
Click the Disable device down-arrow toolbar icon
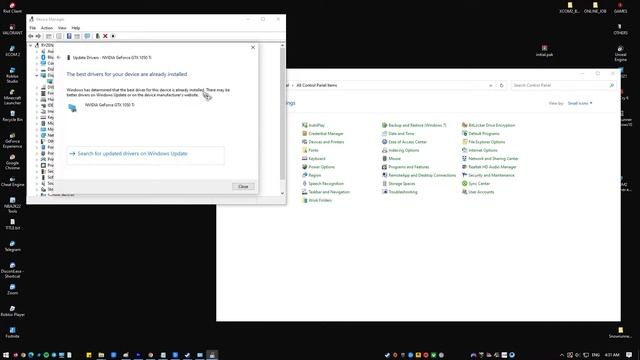pos(113,36)
